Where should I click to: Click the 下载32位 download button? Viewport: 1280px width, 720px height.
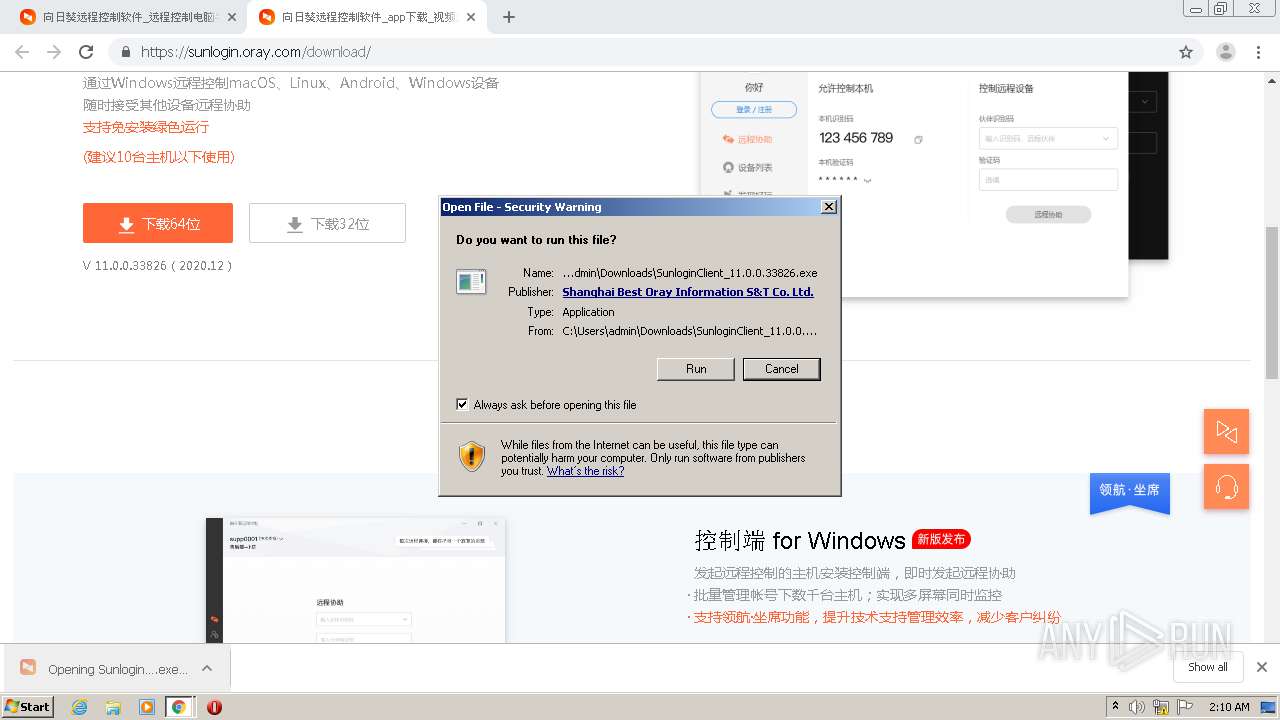click(327, 223)
